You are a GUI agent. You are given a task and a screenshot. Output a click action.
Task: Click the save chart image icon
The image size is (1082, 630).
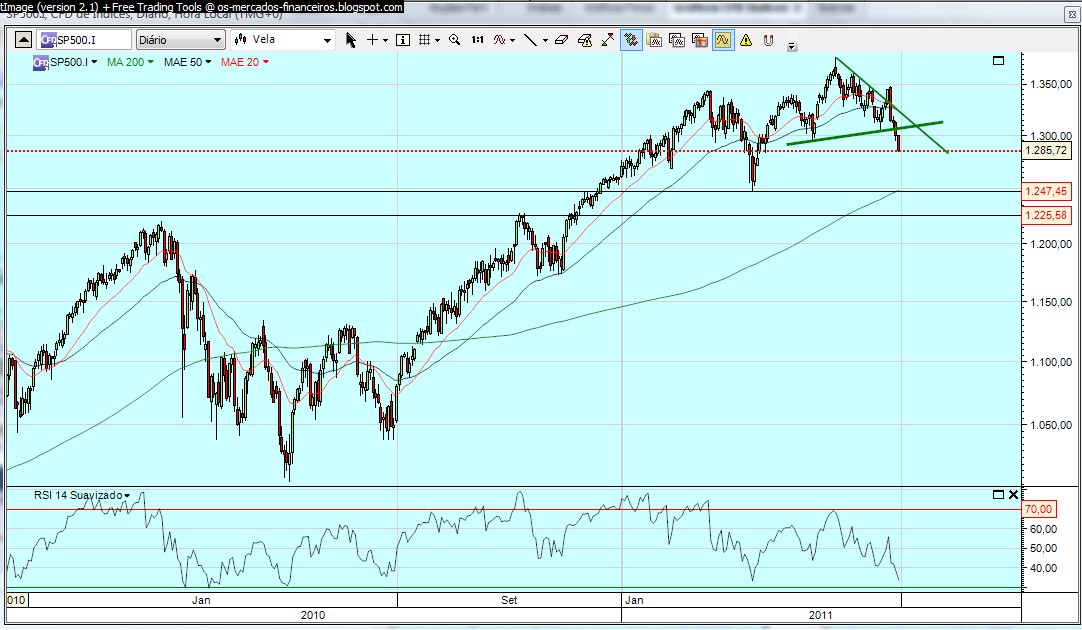[700, 40]
